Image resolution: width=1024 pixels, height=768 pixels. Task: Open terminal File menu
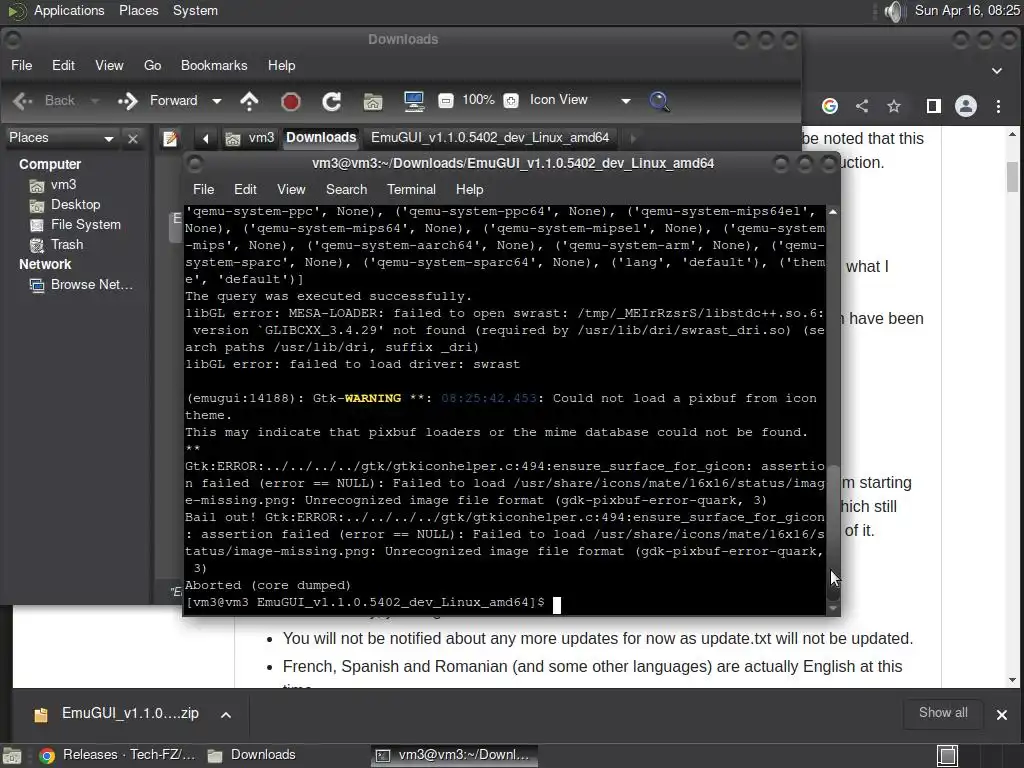click(203, 189)
